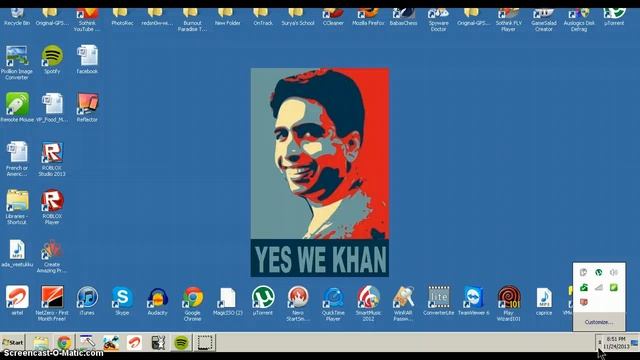Open the airtel desktop shortcut
This screenshot has height=360, width=640.
click(x=17, y=301)
